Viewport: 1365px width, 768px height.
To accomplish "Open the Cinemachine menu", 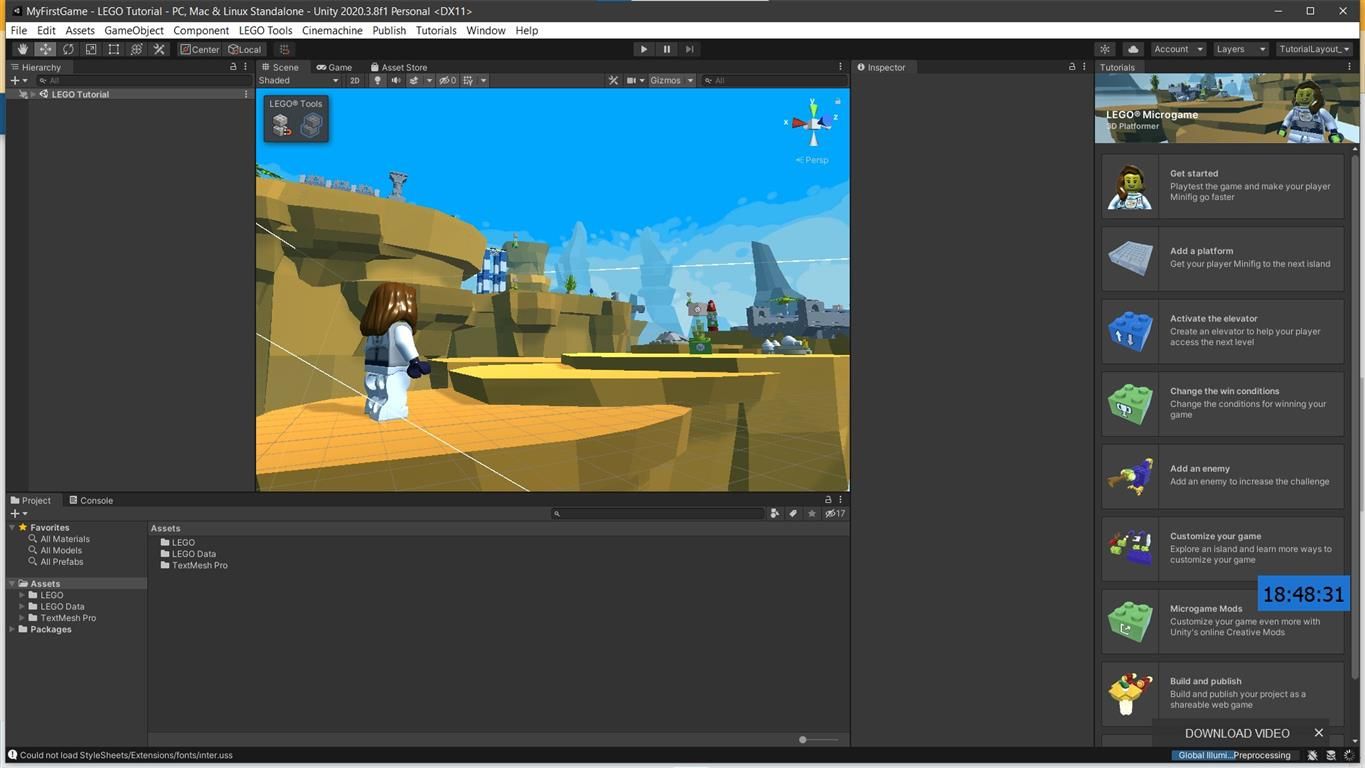I will 332,30.
